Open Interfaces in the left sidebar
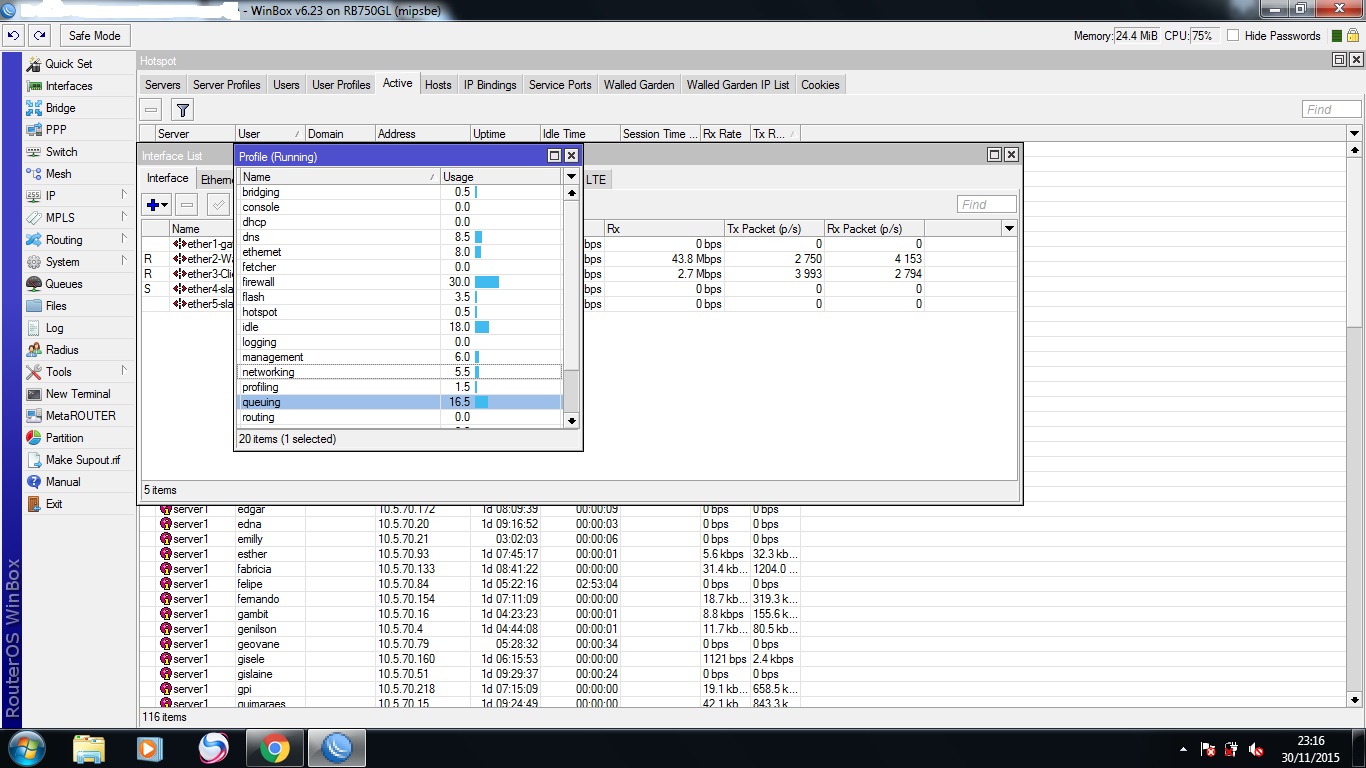The height and width of the screenshot is (768, 1366). [68, 86]
